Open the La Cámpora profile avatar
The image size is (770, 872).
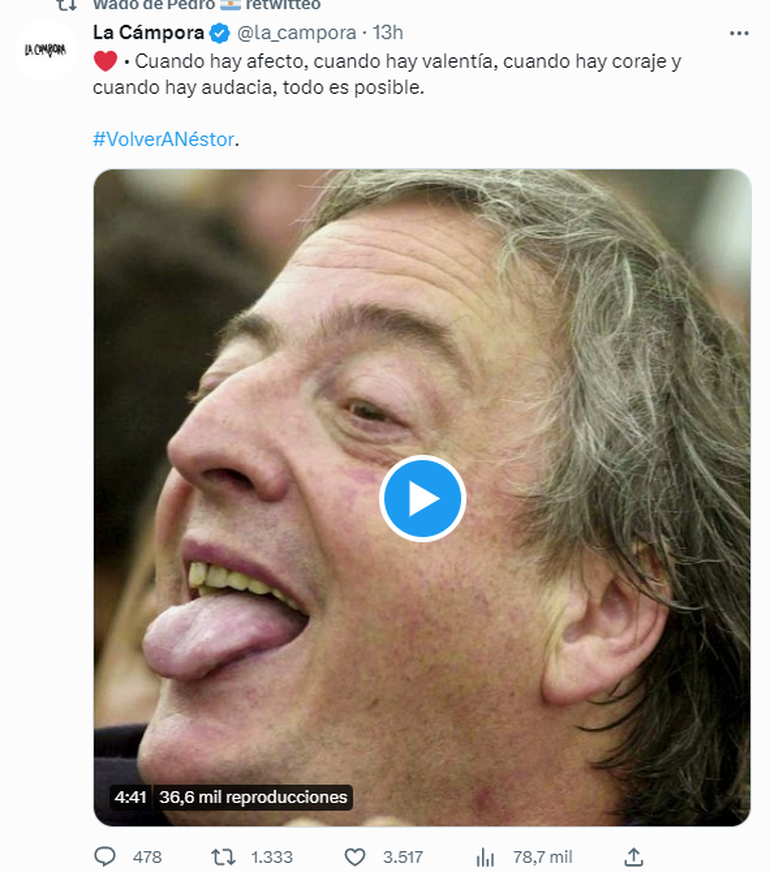(46, 50)
